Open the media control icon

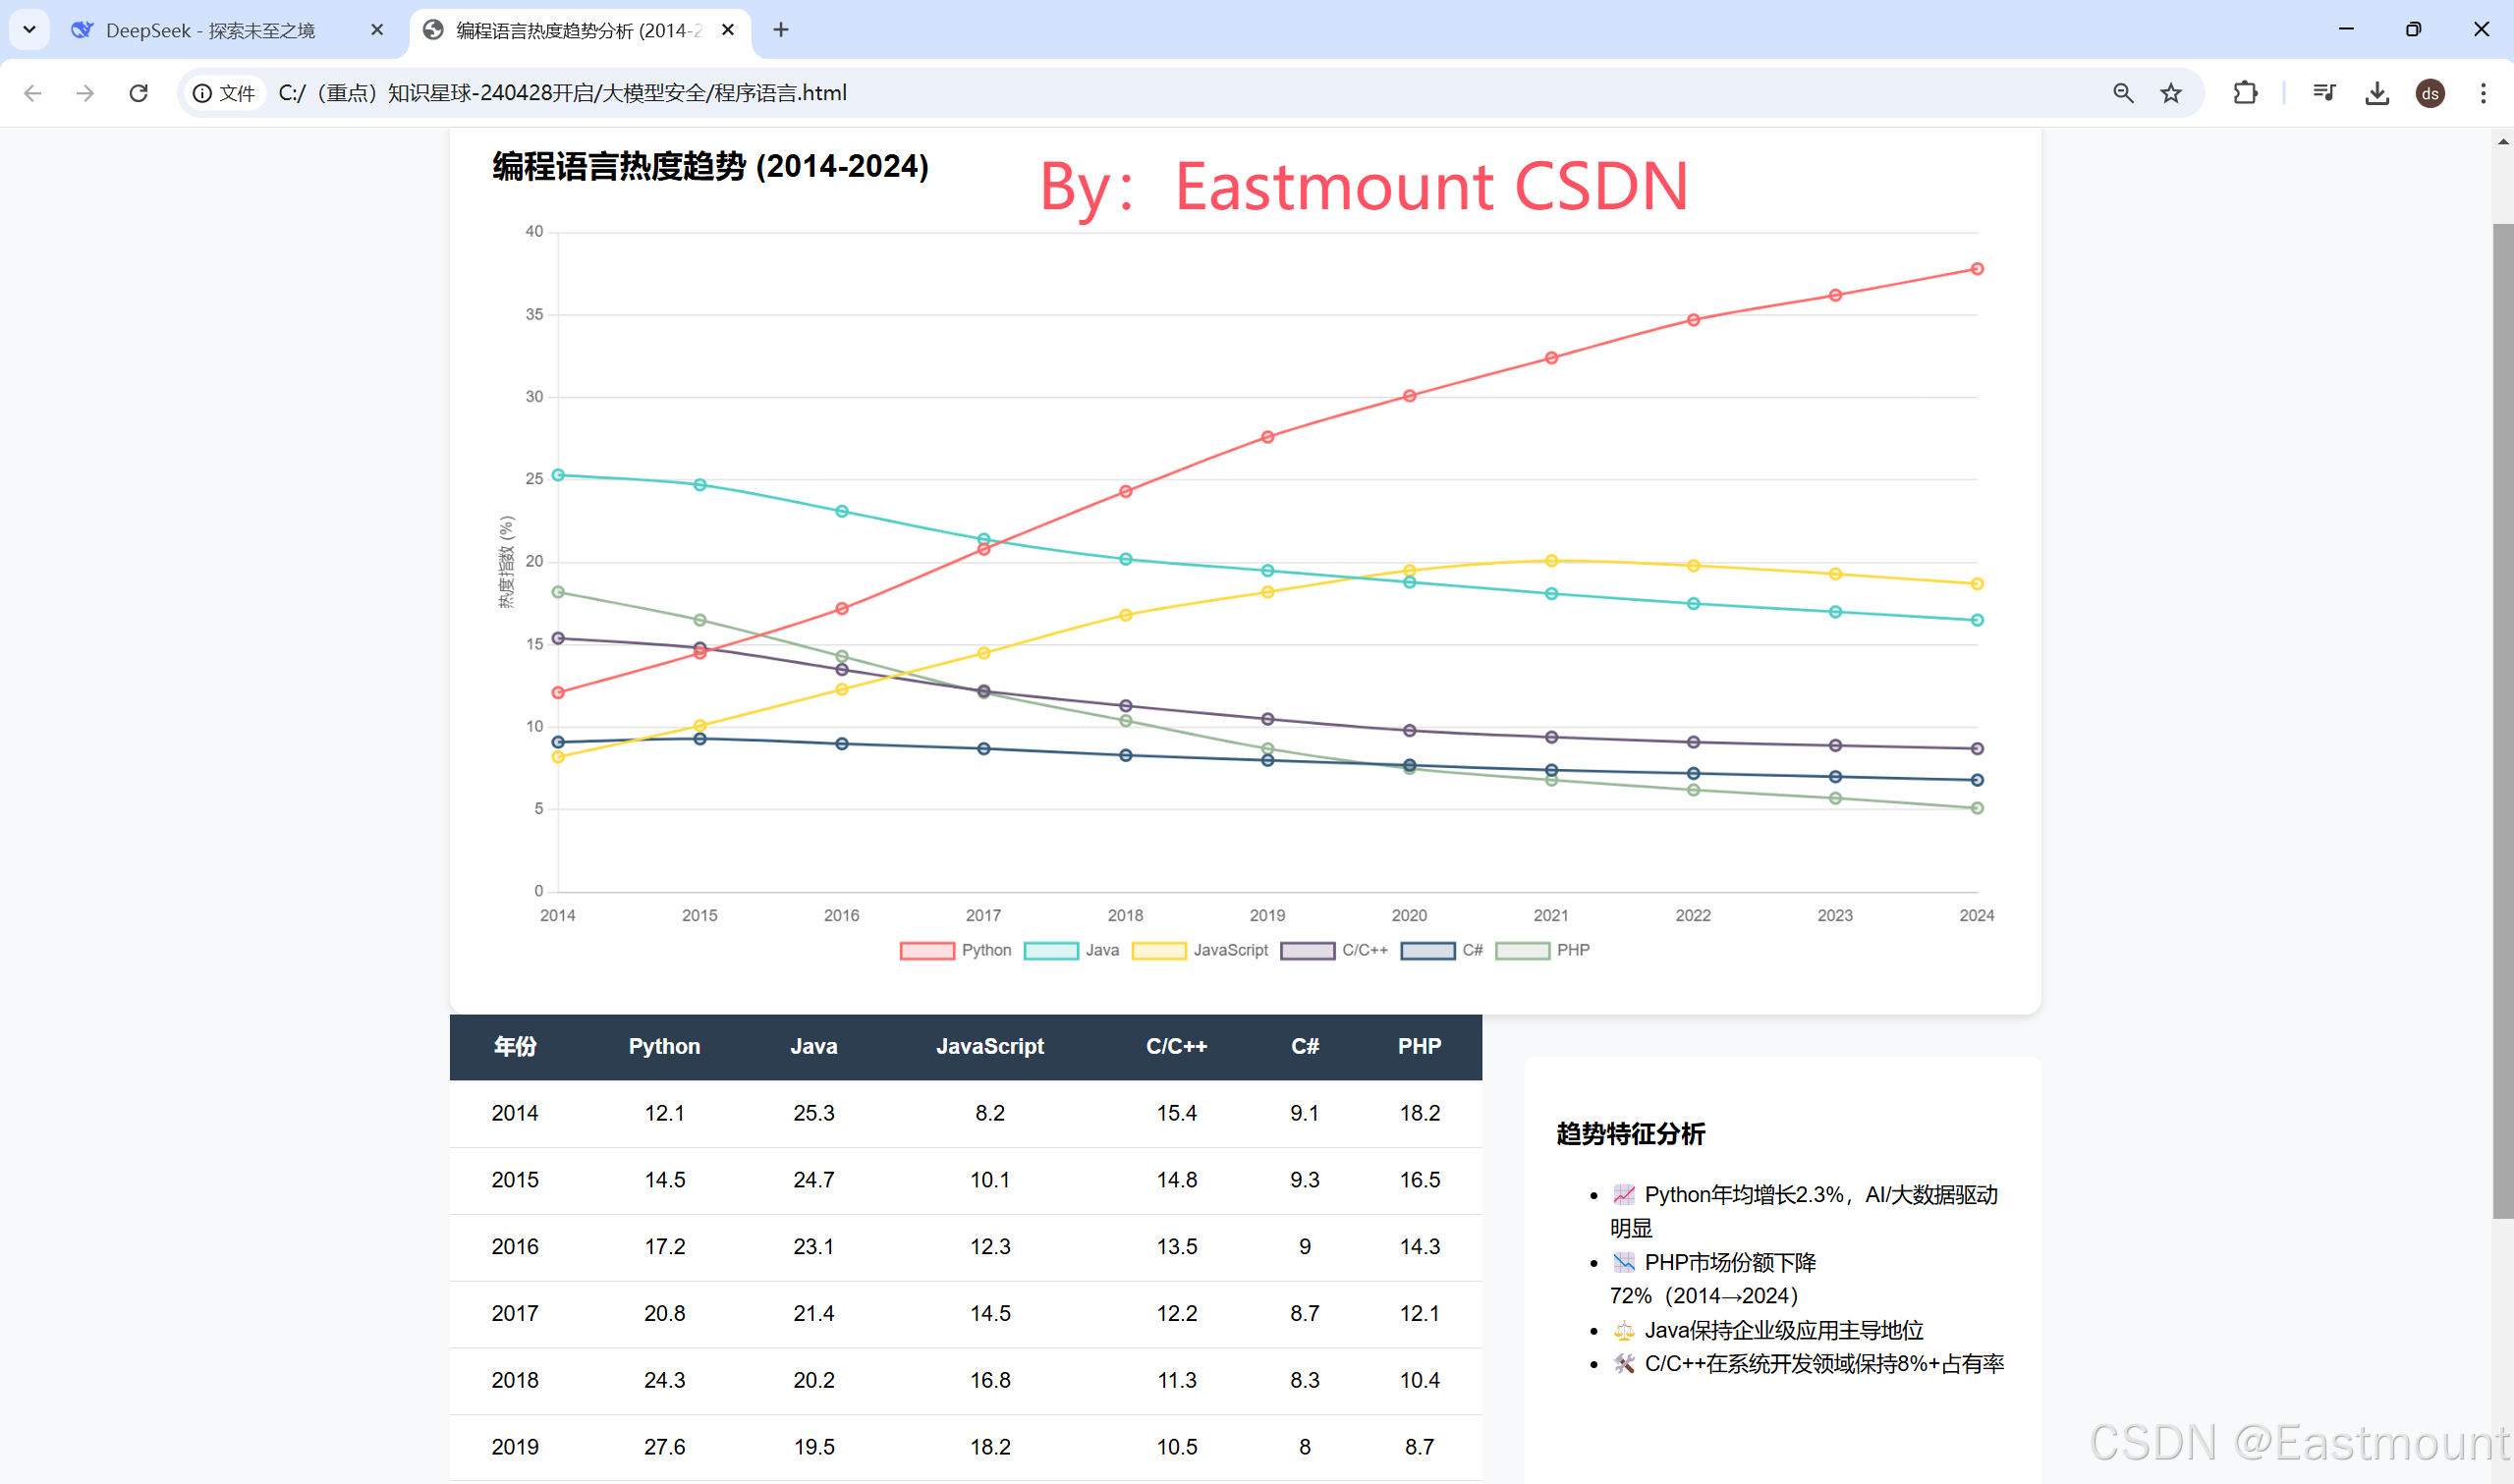point(2323,93)
